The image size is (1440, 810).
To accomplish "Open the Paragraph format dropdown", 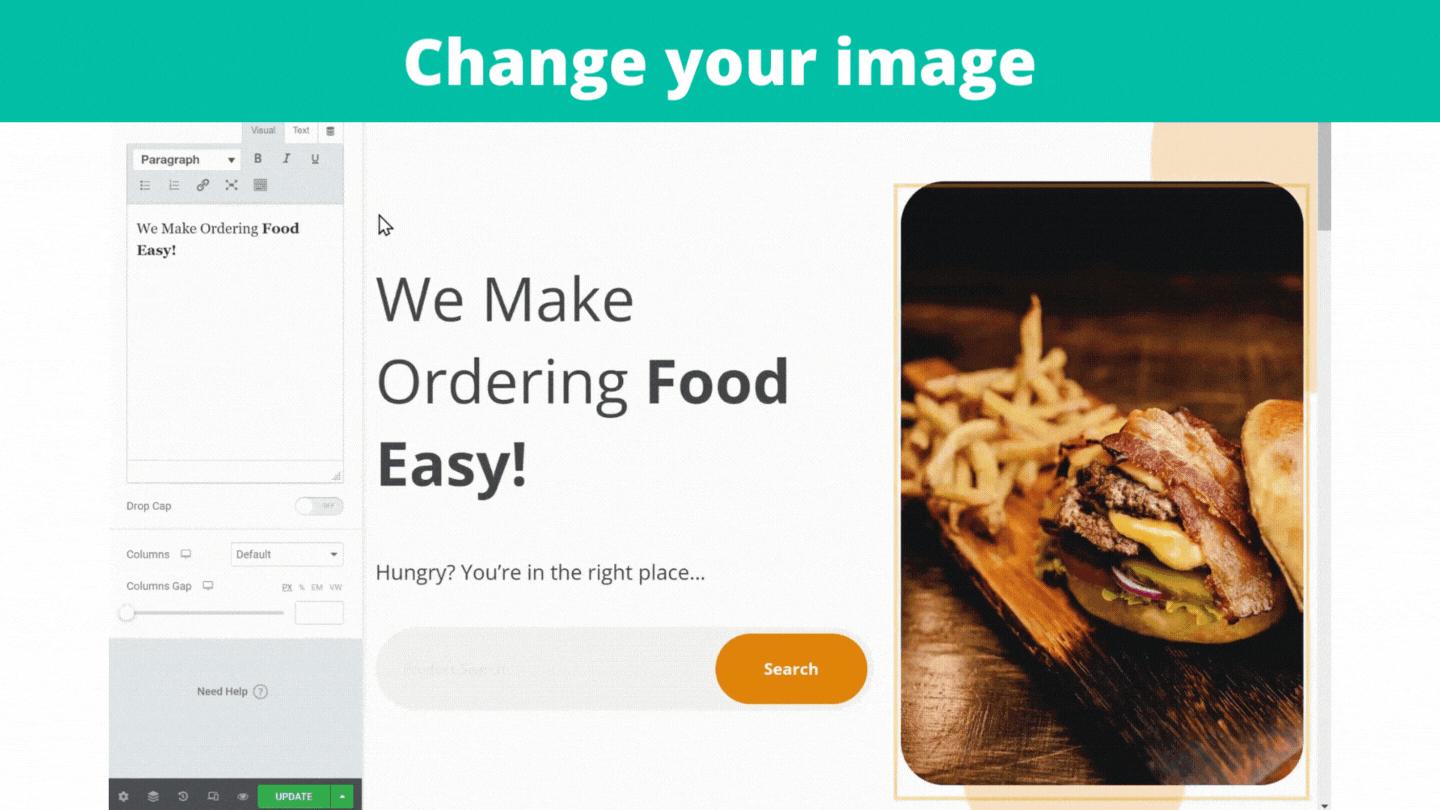I will [x=187, y=160].
